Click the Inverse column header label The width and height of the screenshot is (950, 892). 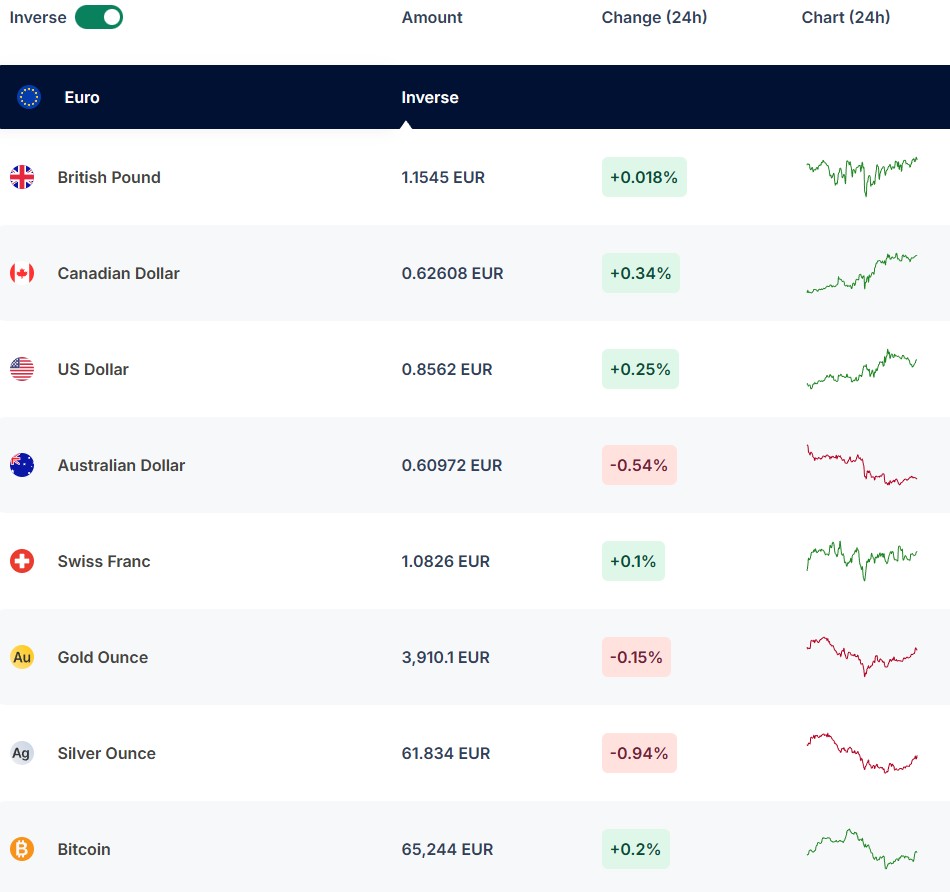coord(430,97)
